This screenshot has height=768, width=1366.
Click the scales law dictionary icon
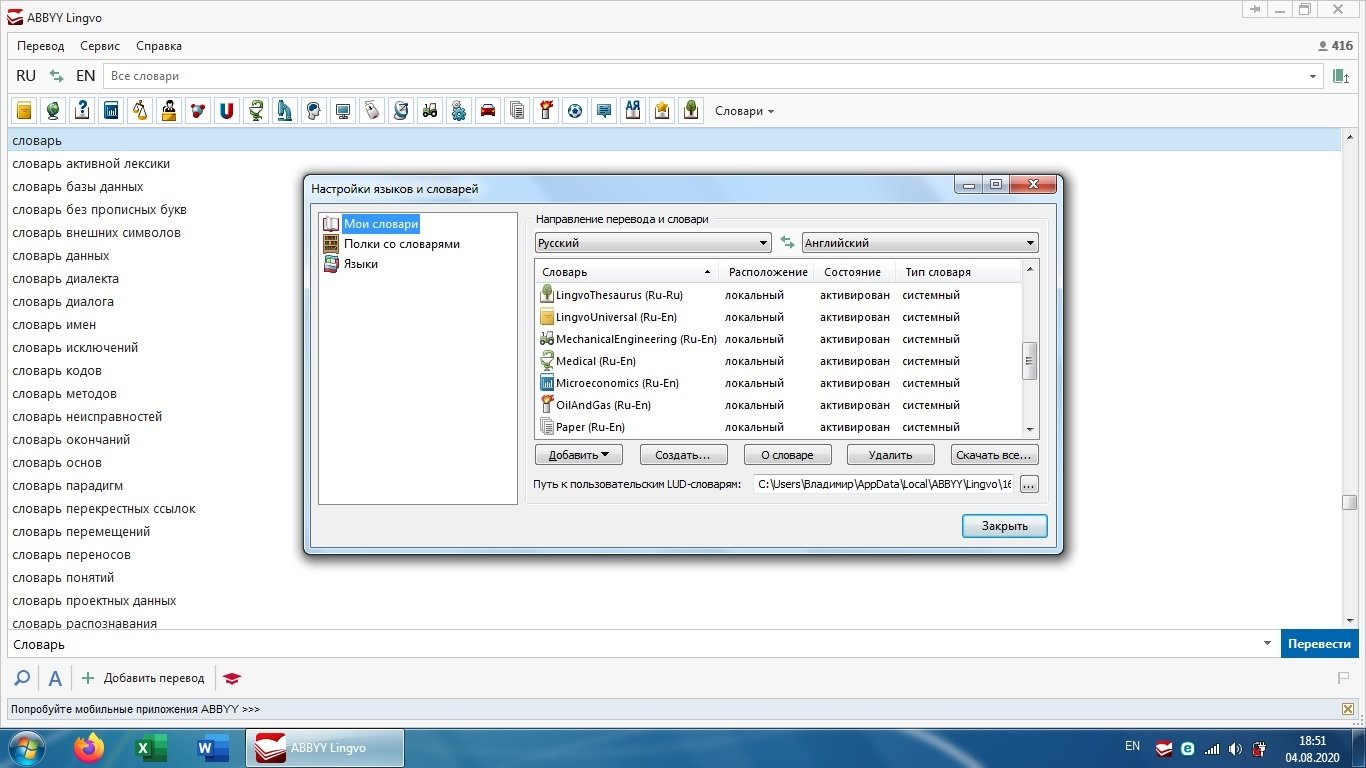140,111
